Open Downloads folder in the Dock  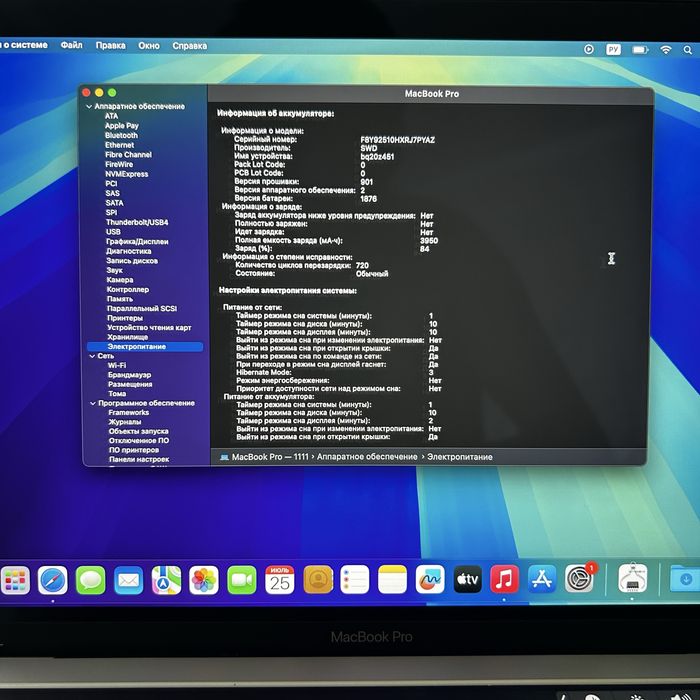point(684,579)
